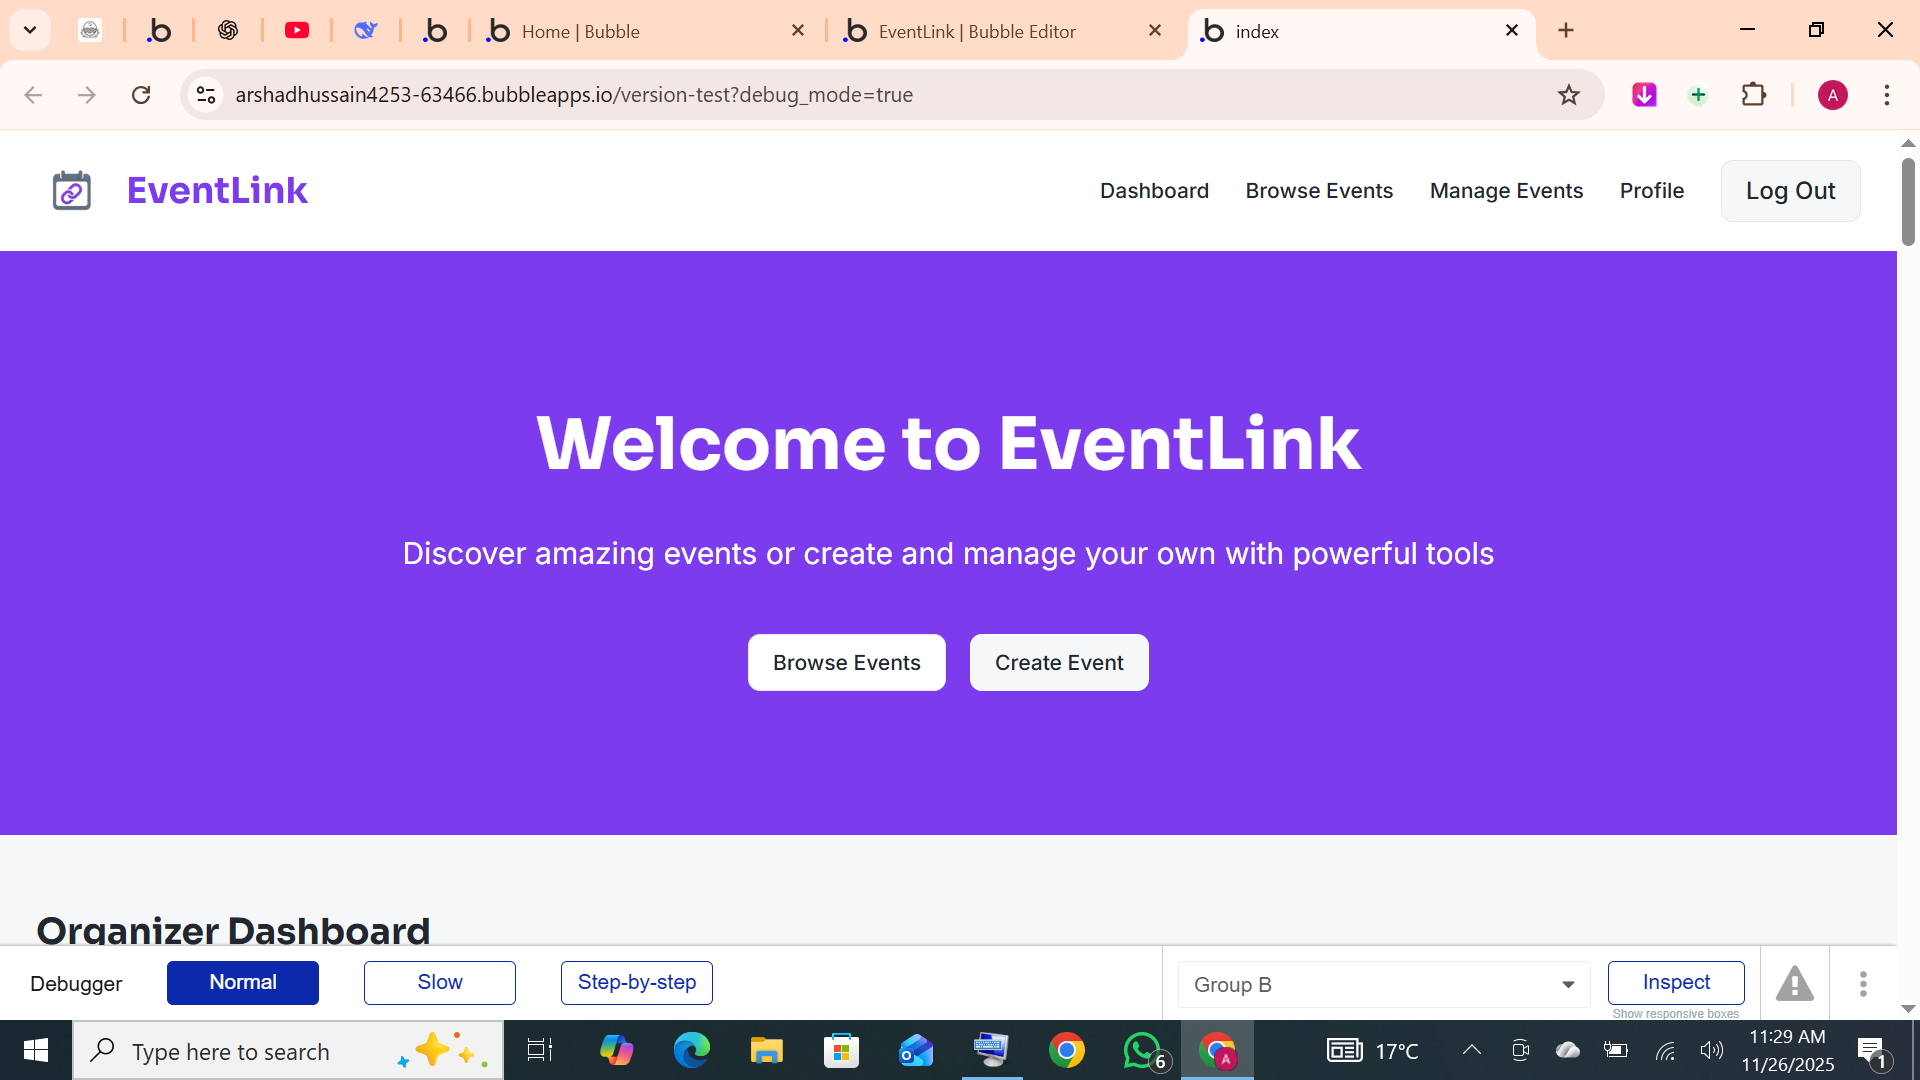
Task: Click the browser address bar URL
Action: pyautogui.click(x=574, y=95)
